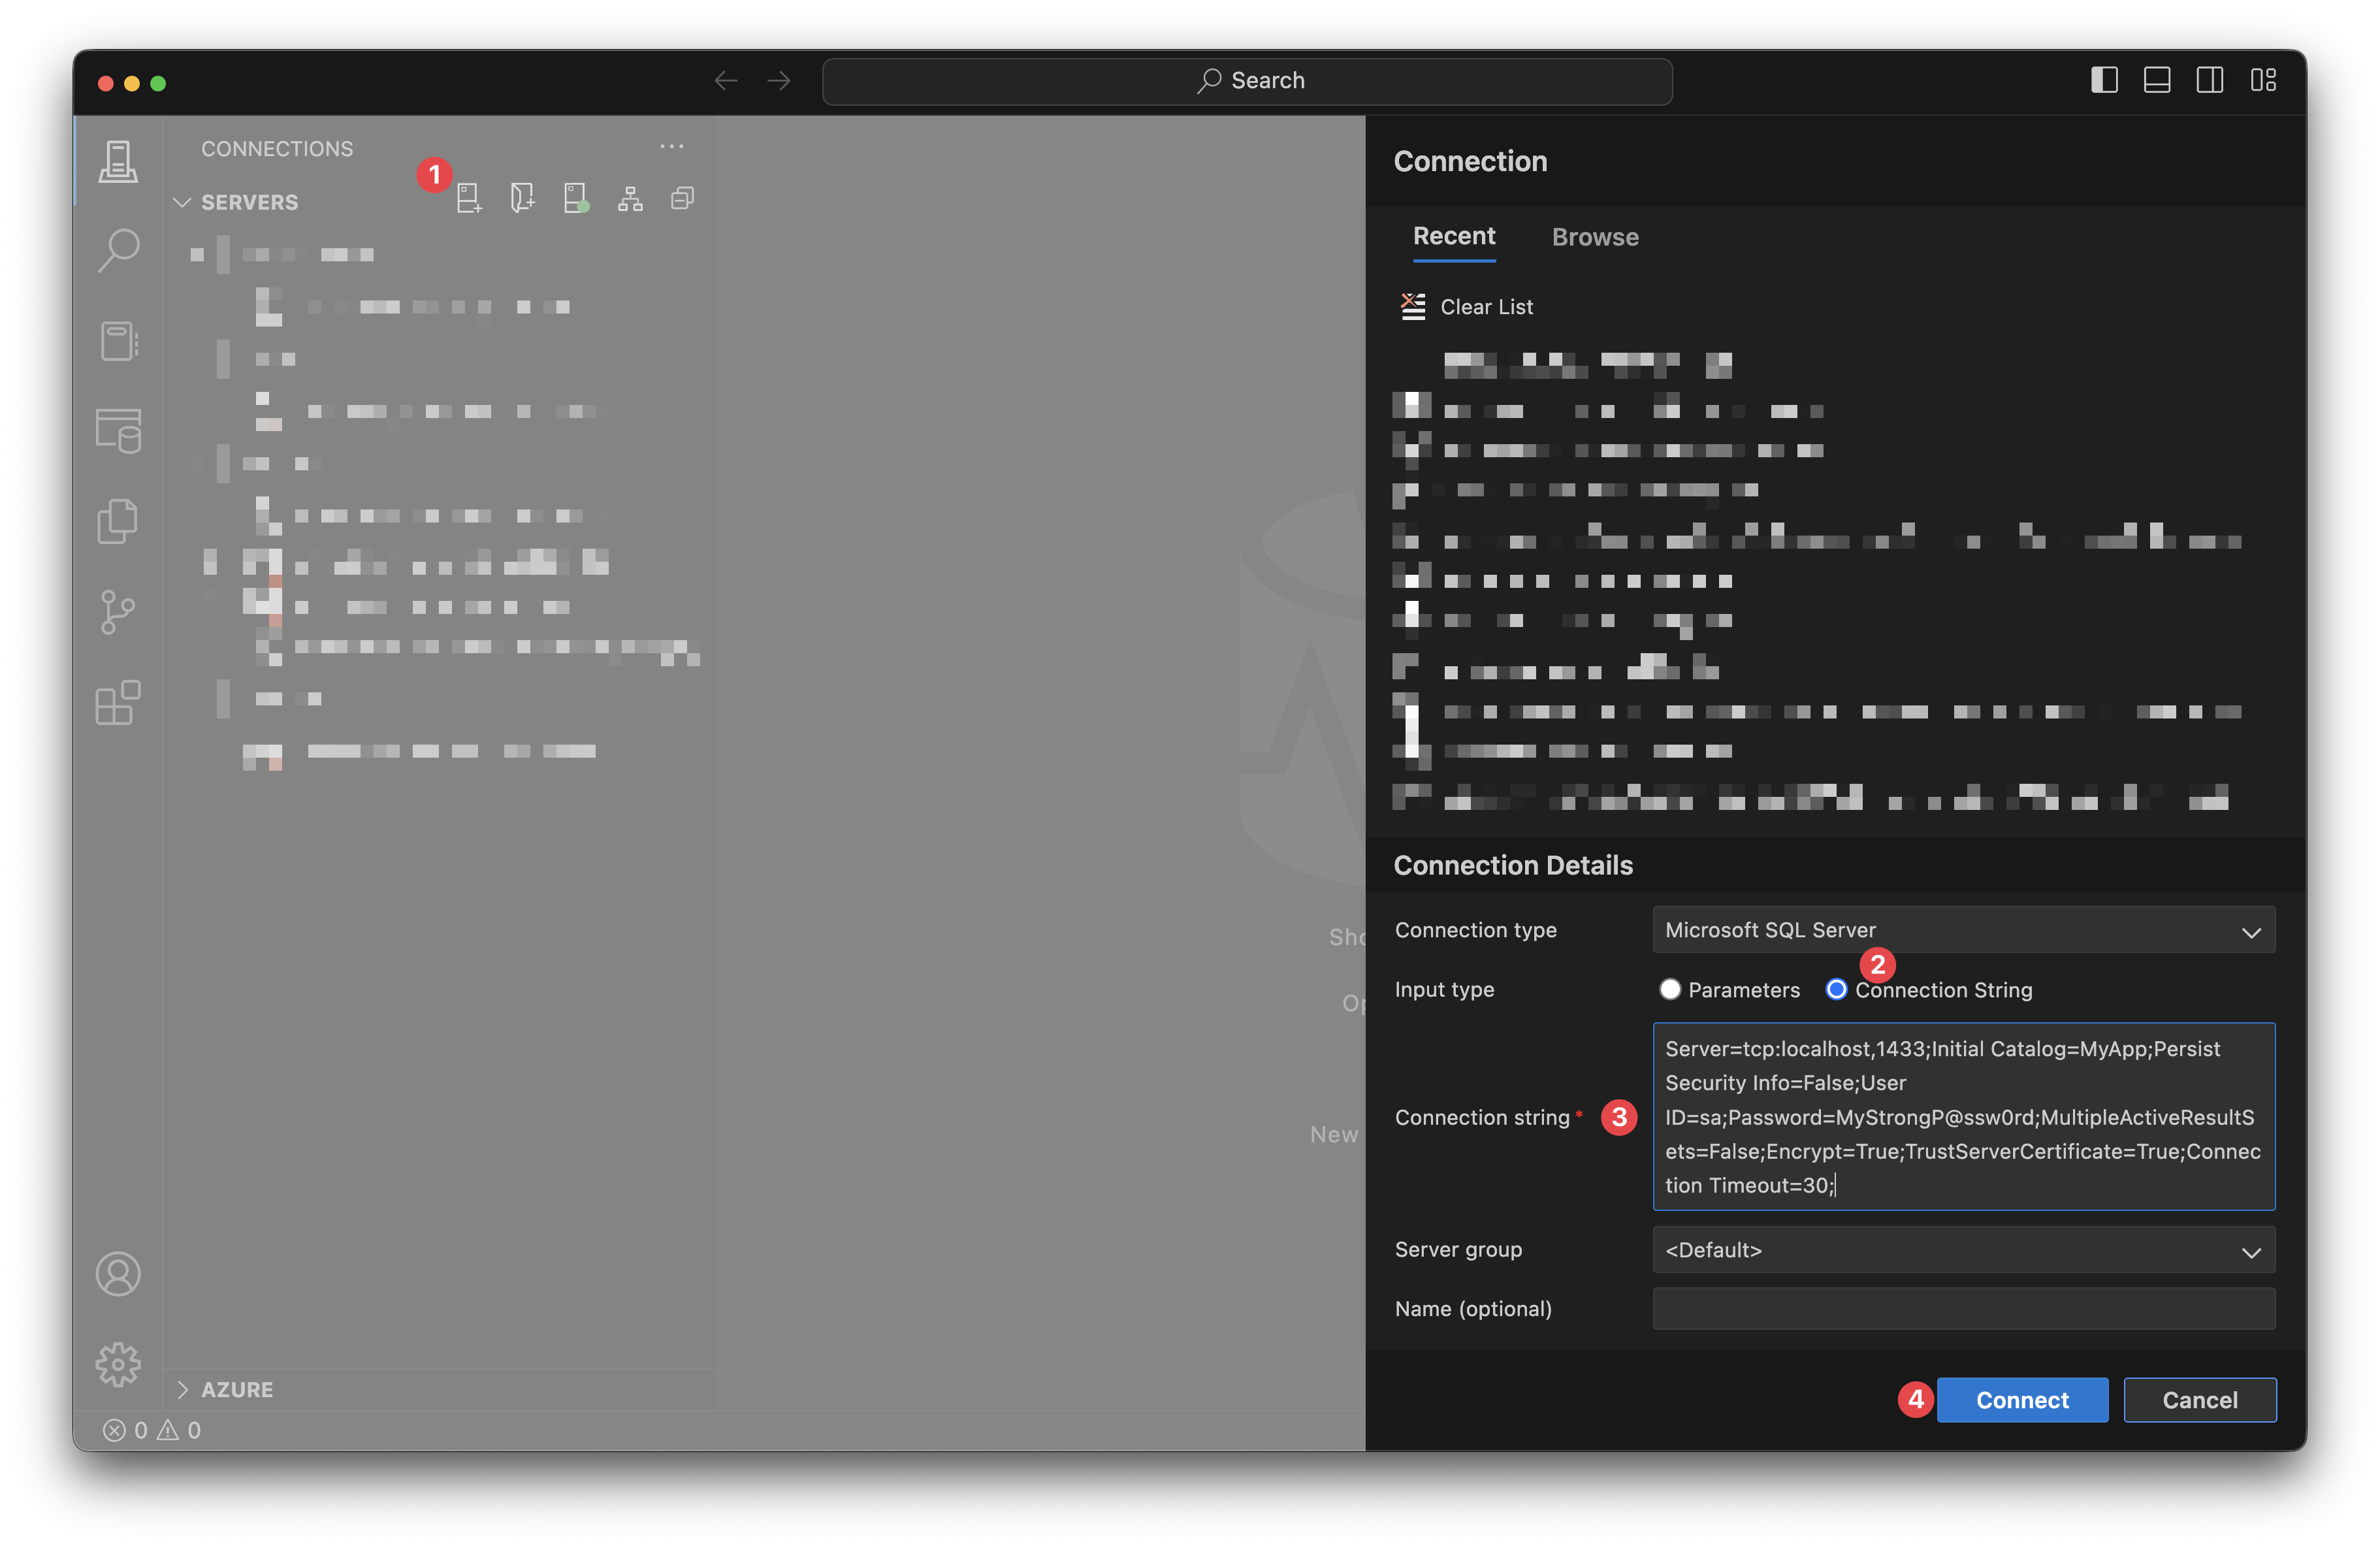Toggle the bottom panel layout icon

click(x=2157, y=80)
